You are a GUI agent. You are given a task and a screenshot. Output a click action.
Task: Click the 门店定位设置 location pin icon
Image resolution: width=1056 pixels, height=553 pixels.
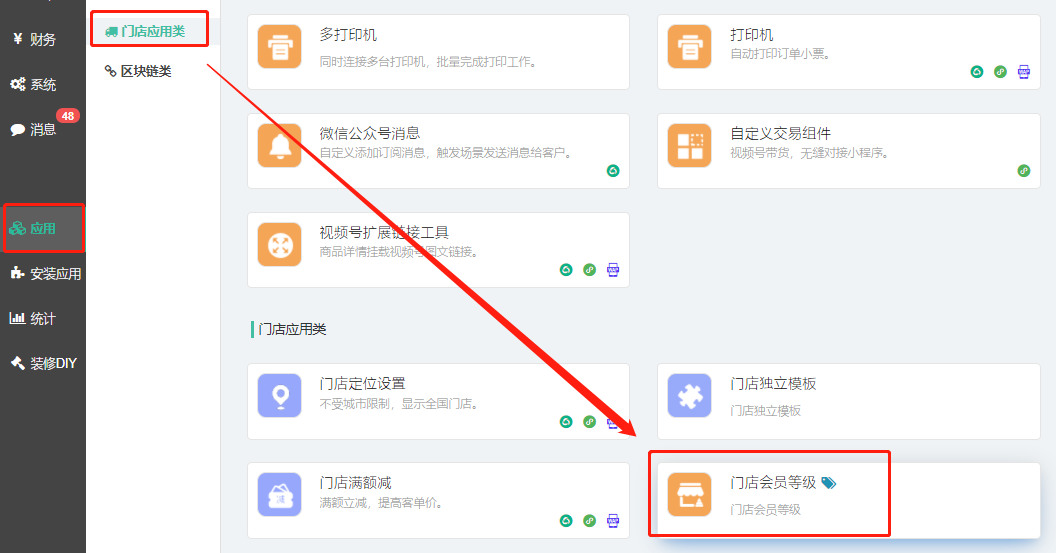click(279, 395)
